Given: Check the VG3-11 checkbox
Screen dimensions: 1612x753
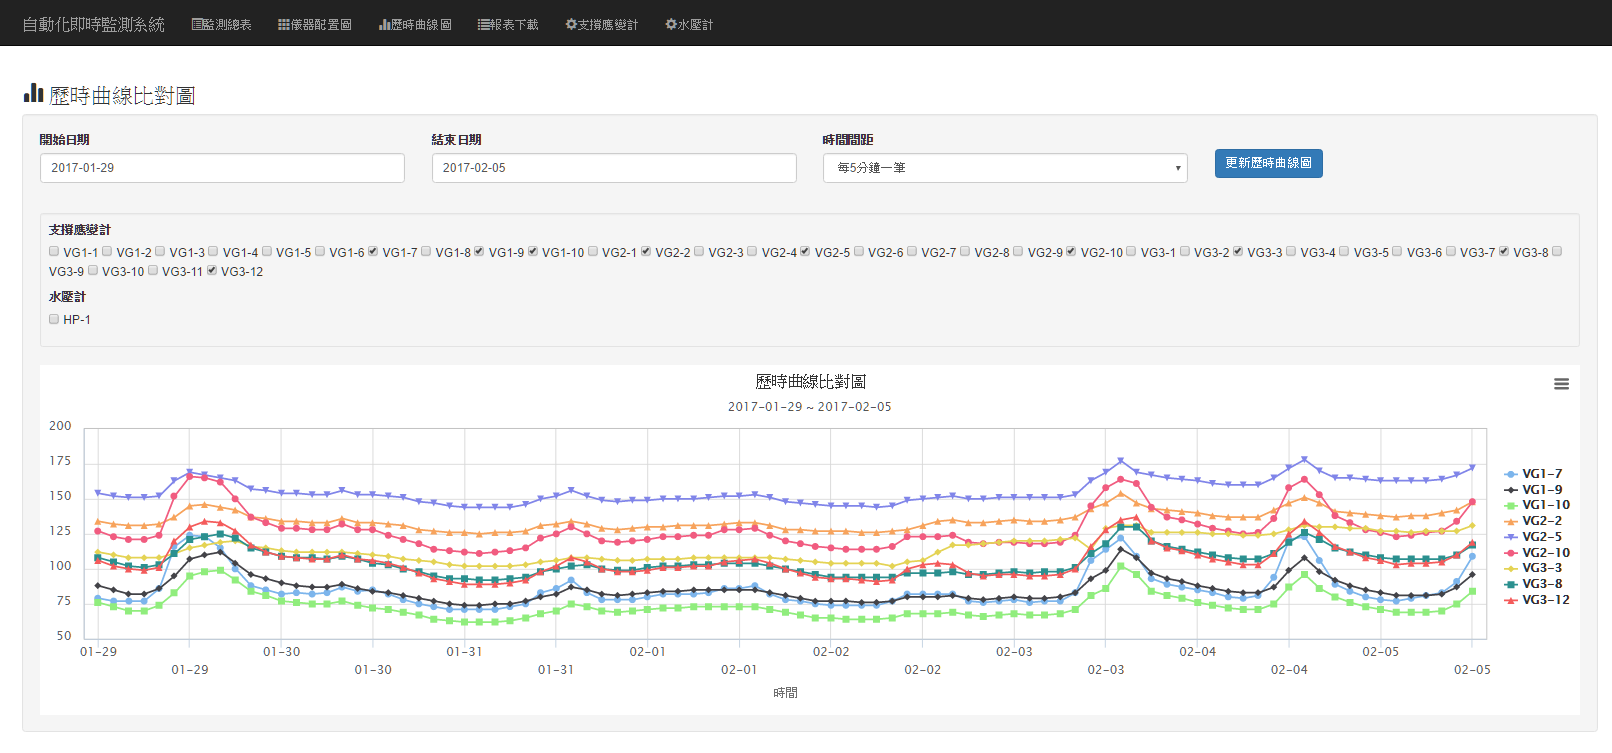Looking at the screenshot, I should tap(153, 271).
